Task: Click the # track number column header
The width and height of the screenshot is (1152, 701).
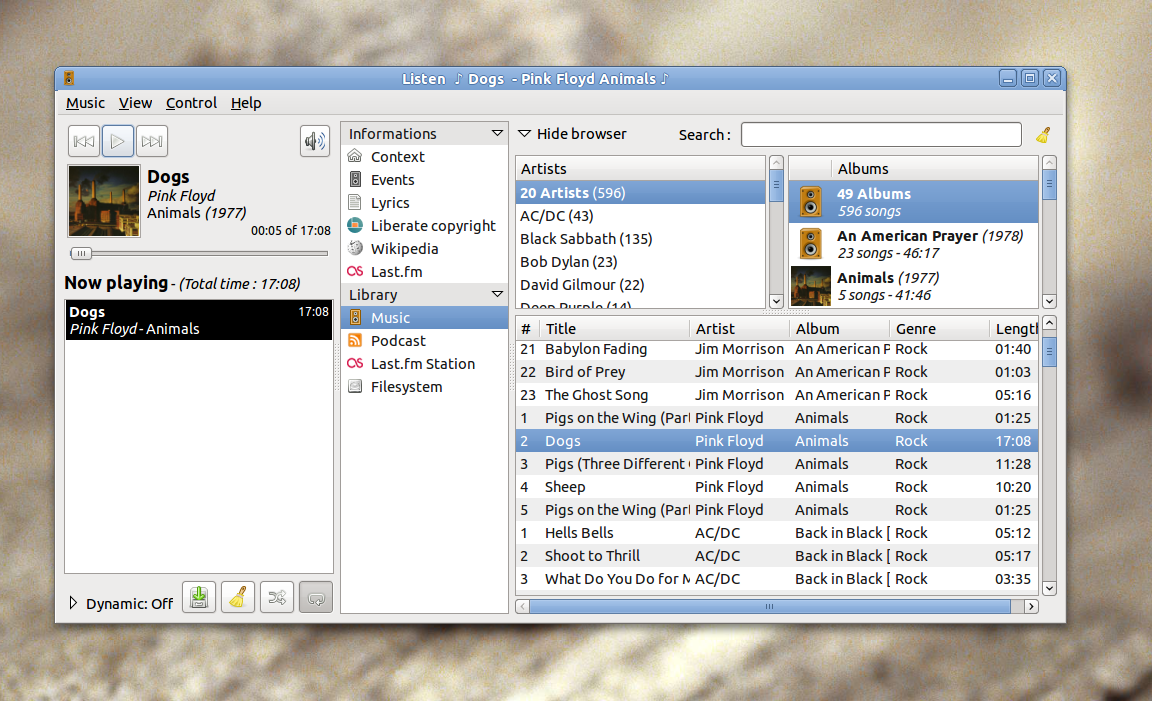Action: [x=528, y=328]
